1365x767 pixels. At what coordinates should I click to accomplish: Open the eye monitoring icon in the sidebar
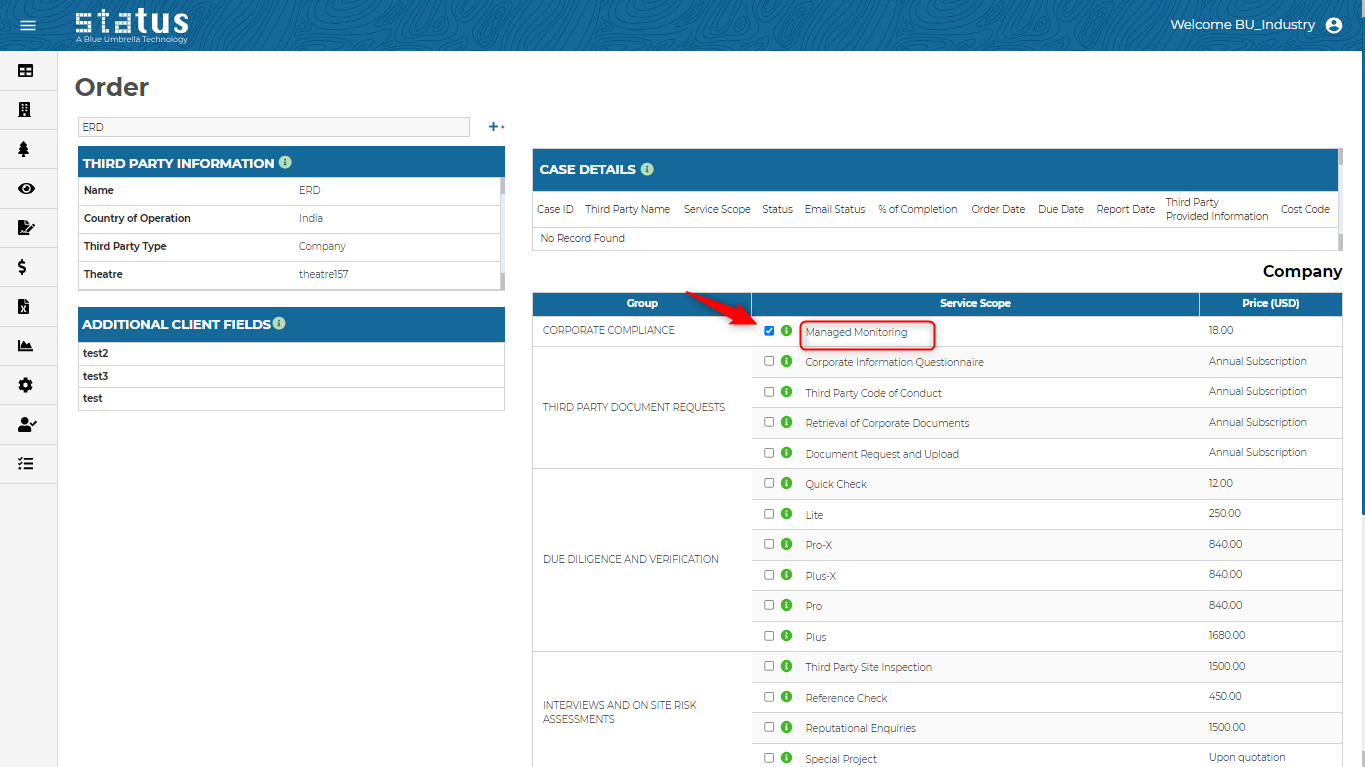point(26,189)
